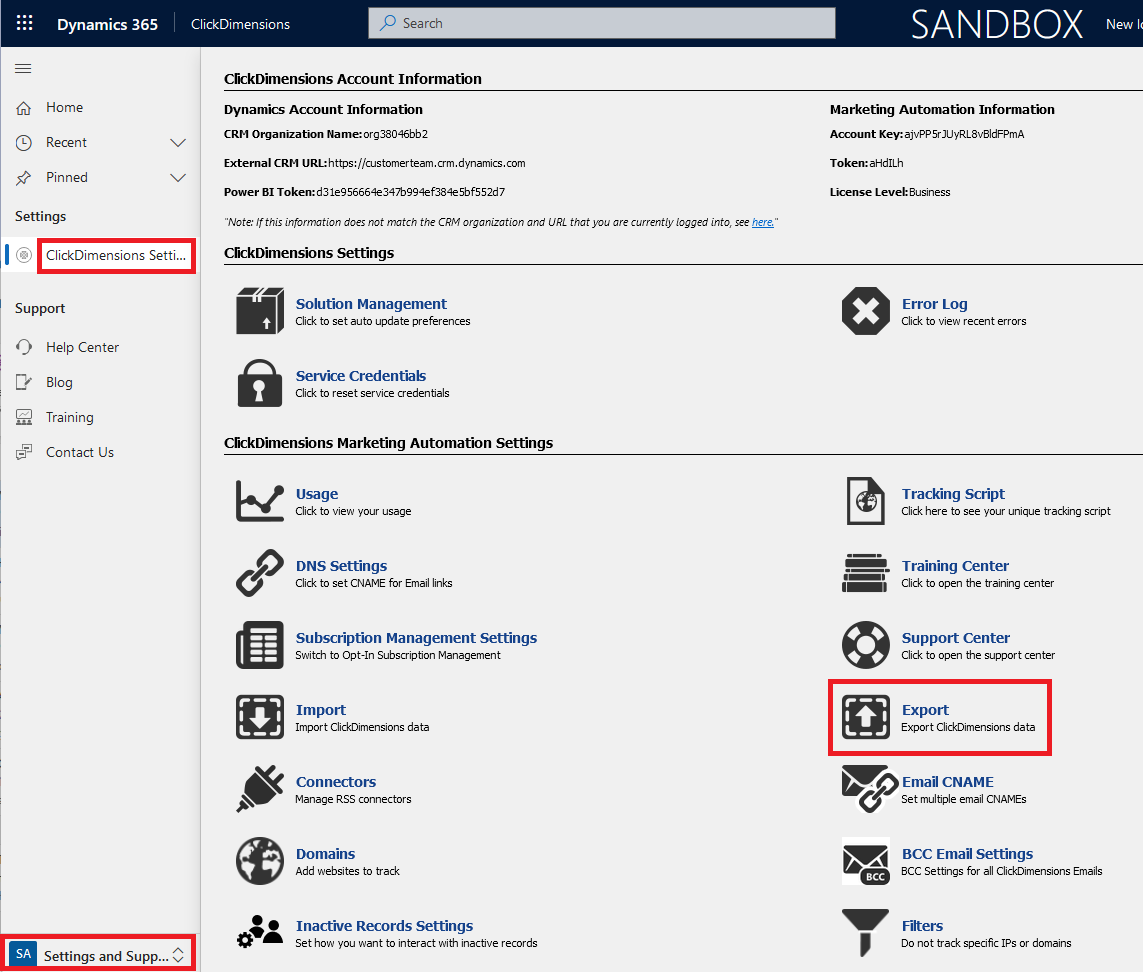Click the DNS Settings chain icon
Viewport: 1143px width, 972px height.
click(260, 573)
